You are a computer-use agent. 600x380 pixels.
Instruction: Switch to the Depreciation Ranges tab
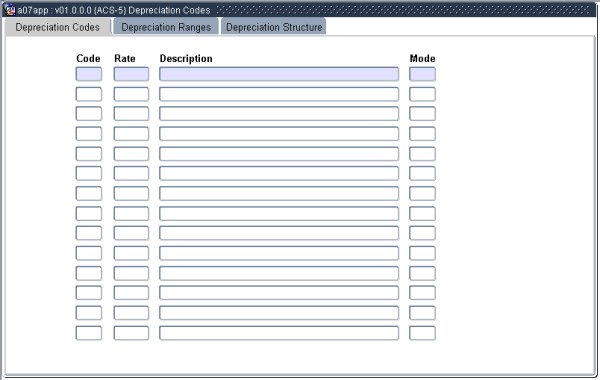166,27
